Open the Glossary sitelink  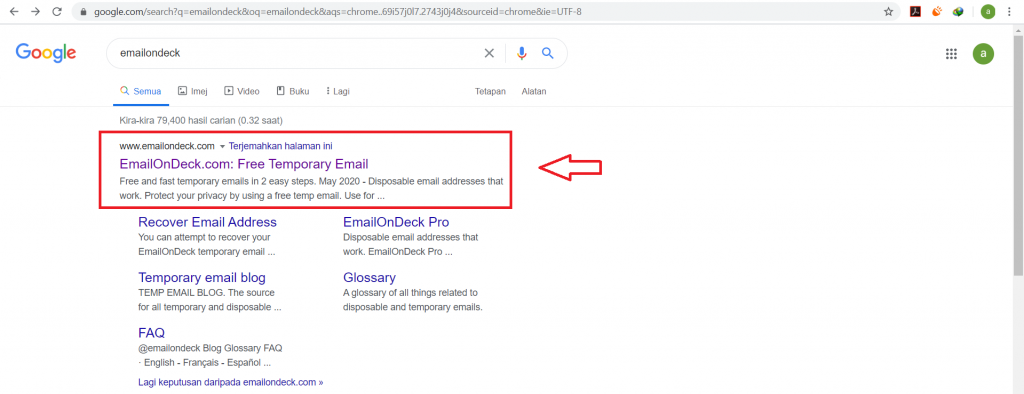pos(370,278)
